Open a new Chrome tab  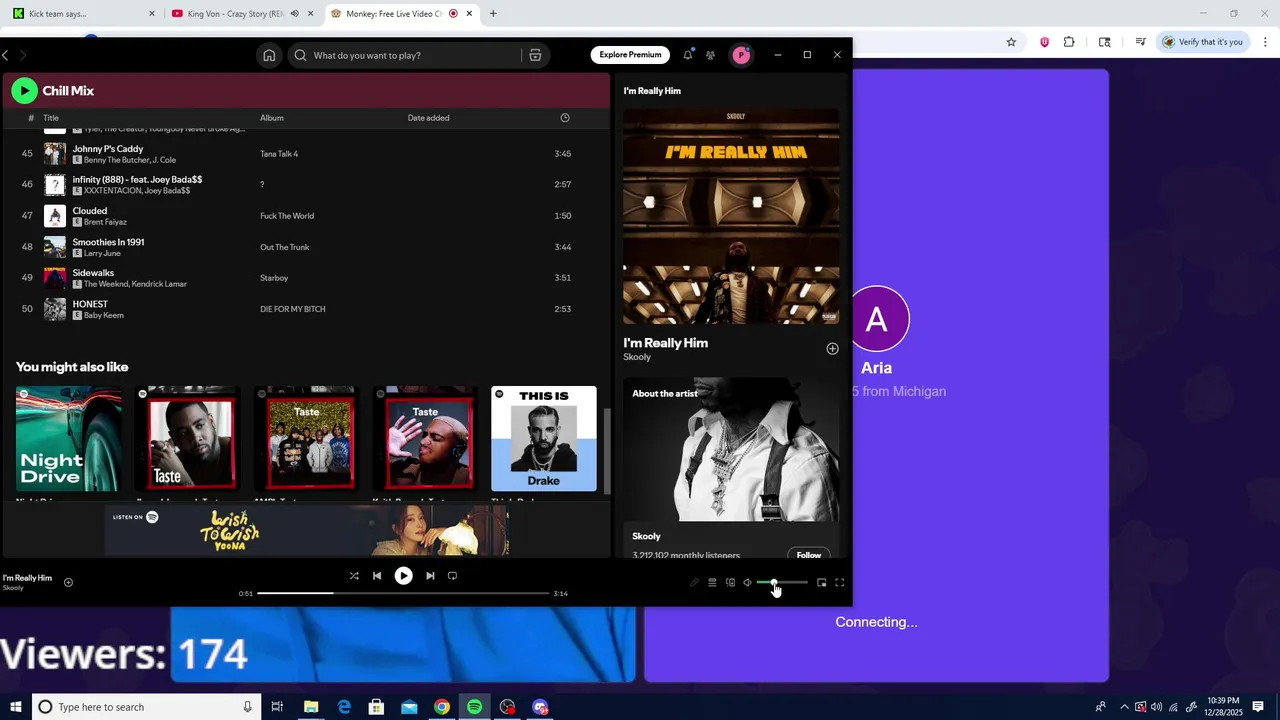pyautogui.click(x=493, y=14)
